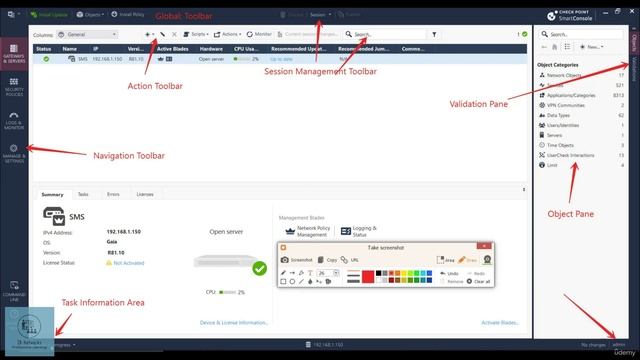Click Install Policy button
Viewport: 640px width, 360px height.
click(128, 14)
